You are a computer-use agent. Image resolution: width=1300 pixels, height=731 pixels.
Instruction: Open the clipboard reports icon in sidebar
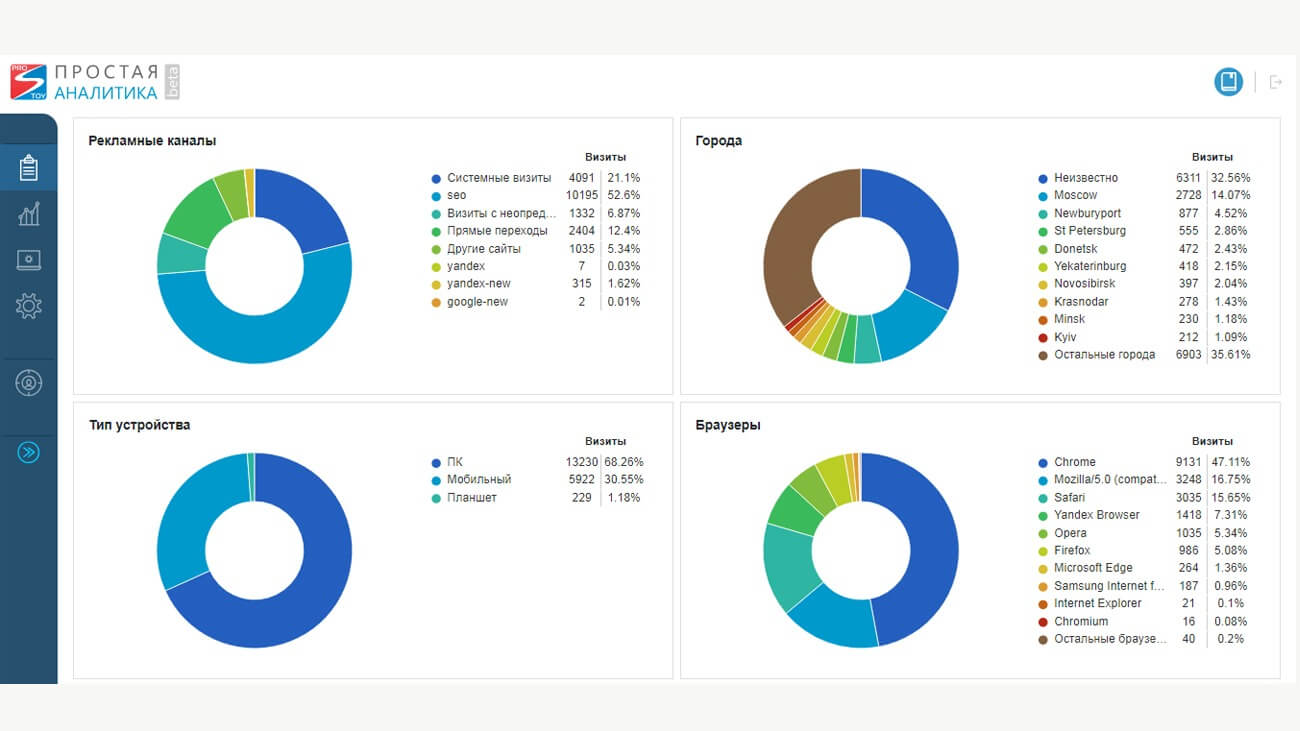click(x=28, y=167)
